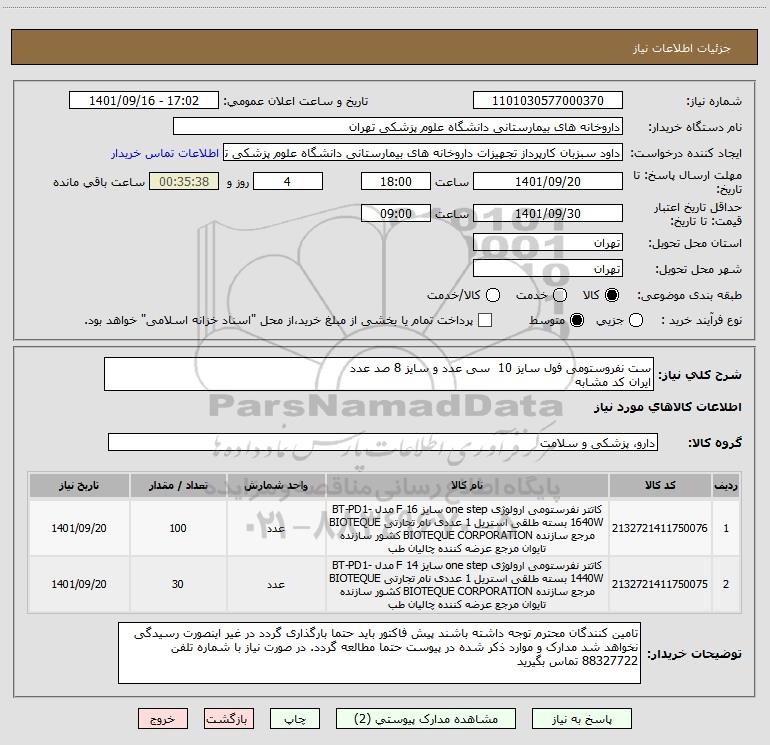Image resolution: width=770 pixels, height=745 pixels.
Task: Click the پاسخ به نیاز button
Action: (x=581, y=719)
